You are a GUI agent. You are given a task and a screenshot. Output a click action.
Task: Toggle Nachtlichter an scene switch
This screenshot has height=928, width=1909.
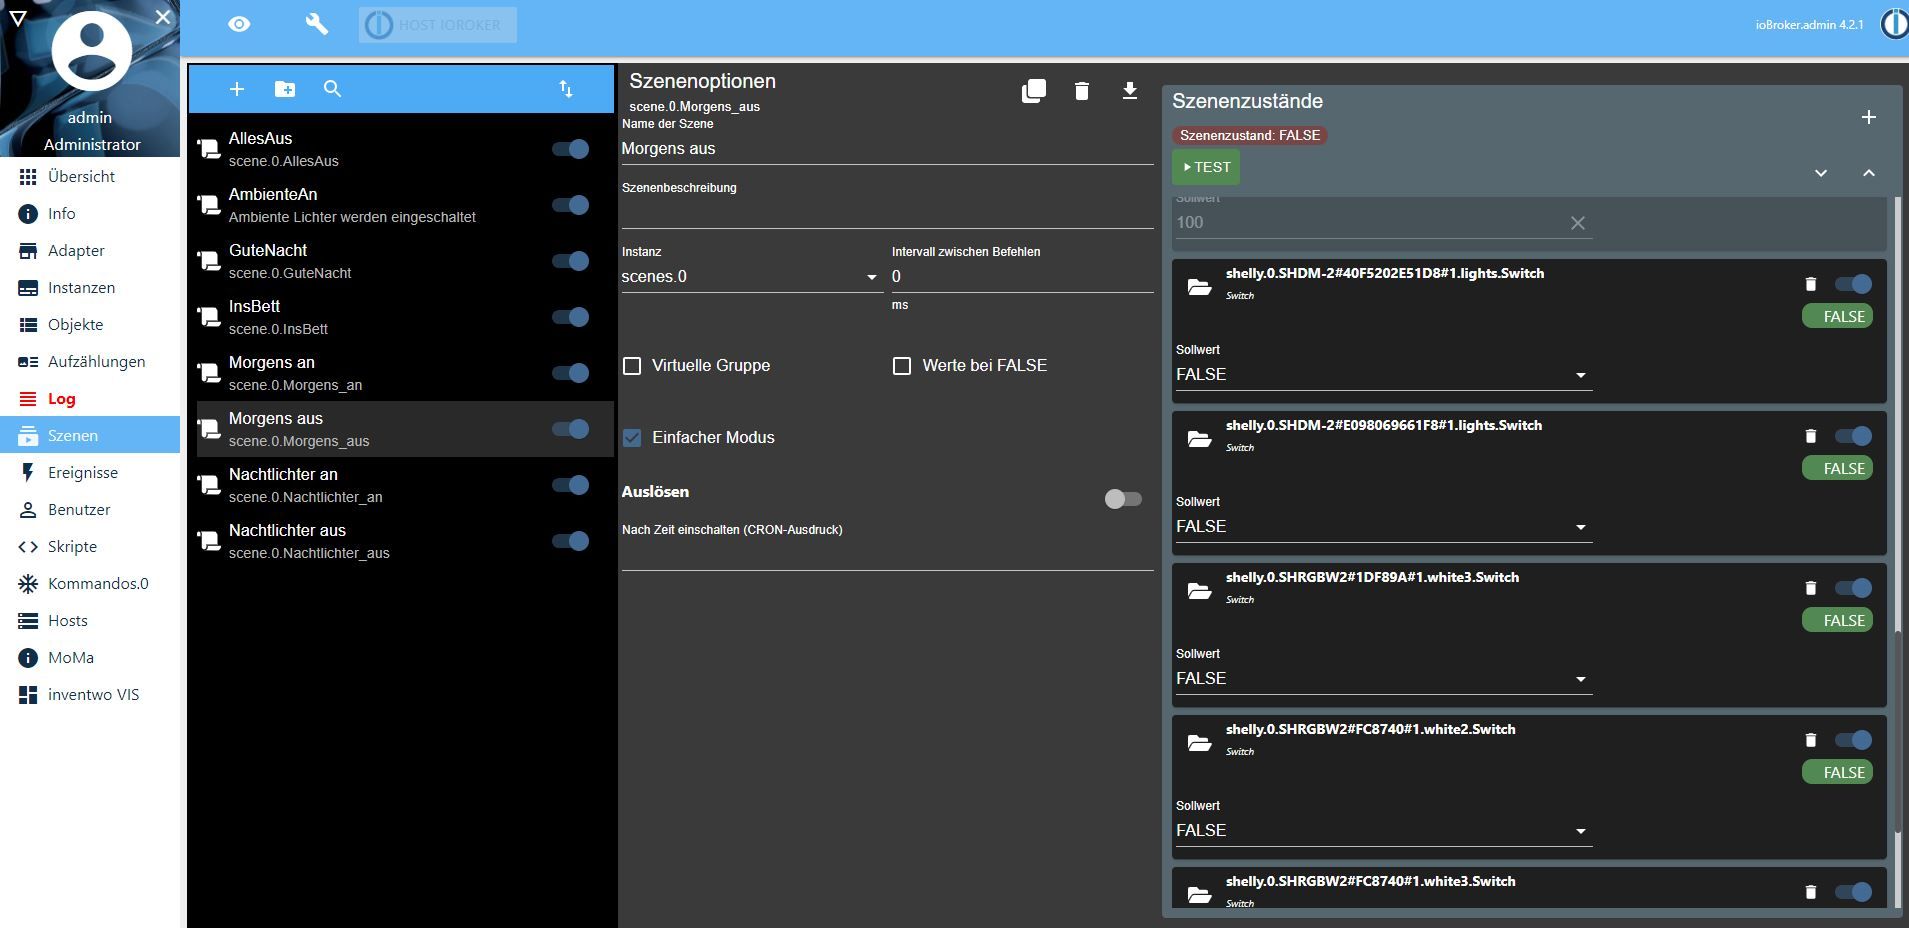(x=571, y=485)
